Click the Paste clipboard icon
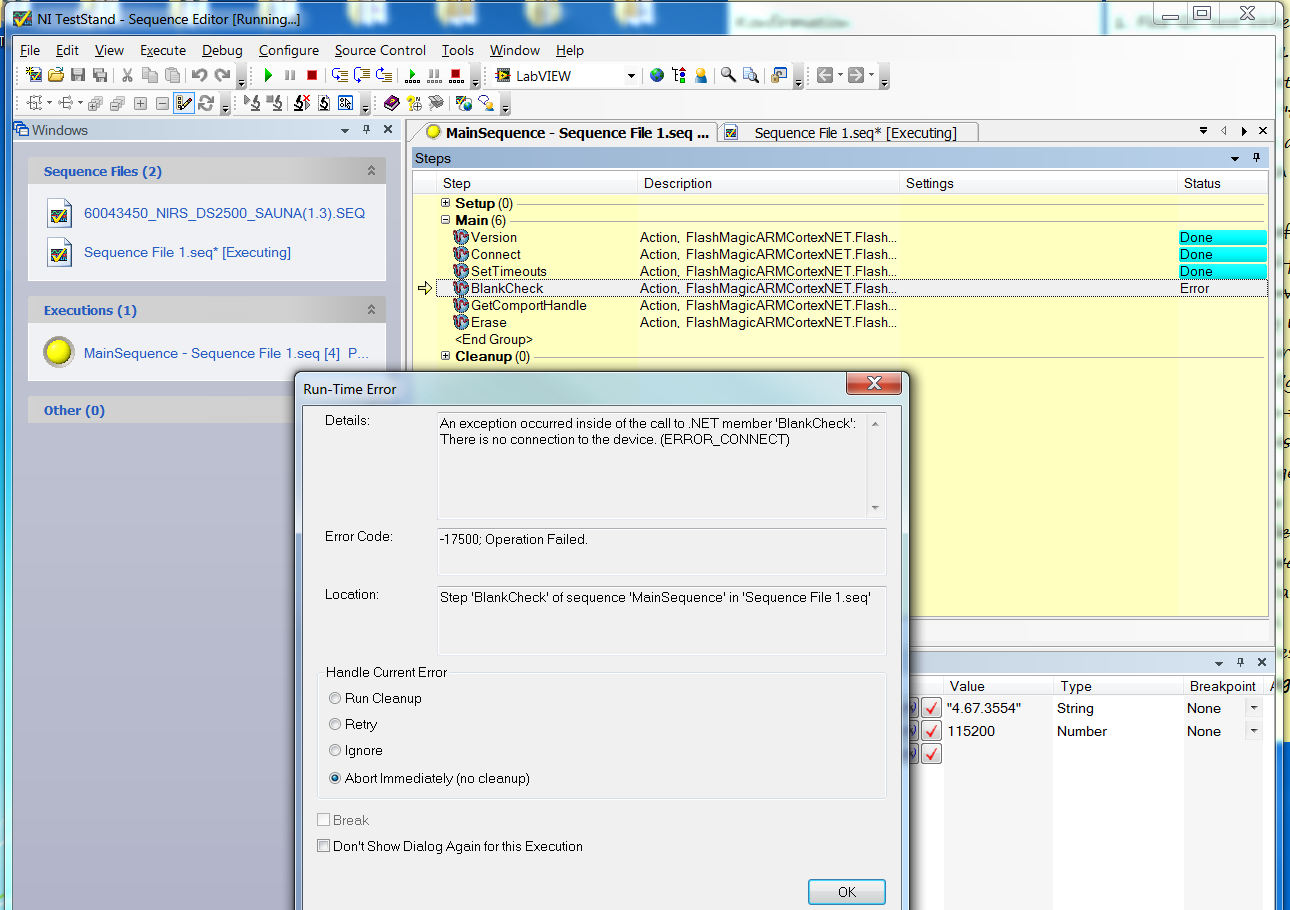This screenshot has height=910, width=1290. (172, 75)
